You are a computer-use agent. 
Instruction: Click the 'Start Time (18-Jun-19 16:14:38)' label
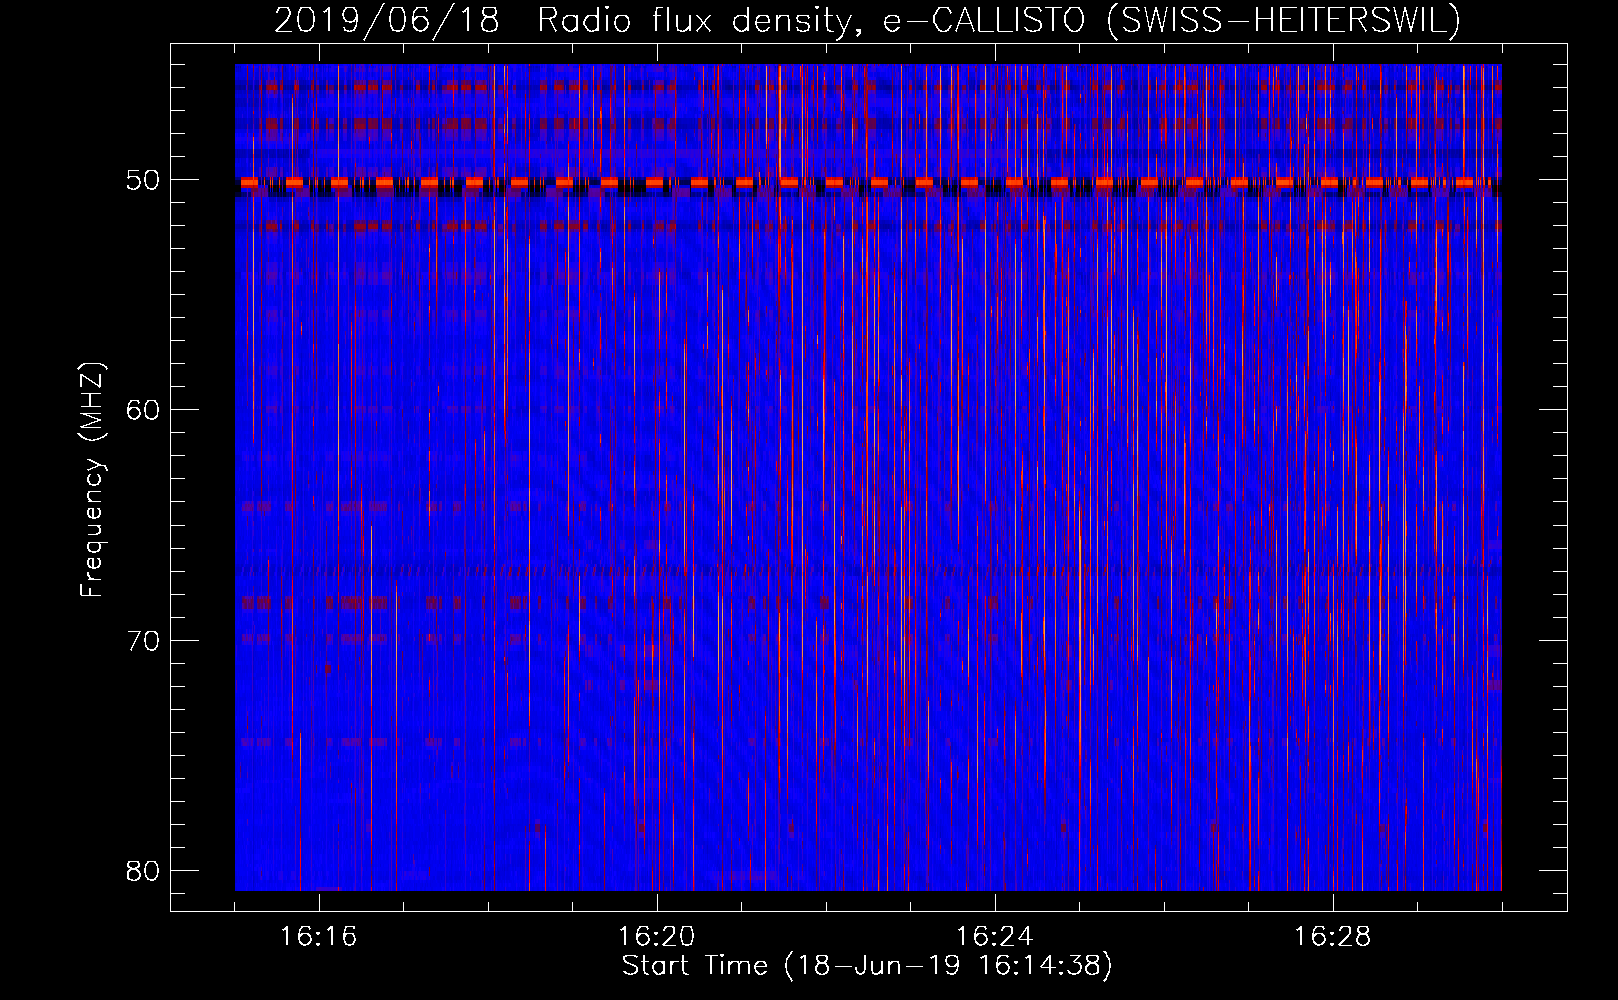point(867,966)
